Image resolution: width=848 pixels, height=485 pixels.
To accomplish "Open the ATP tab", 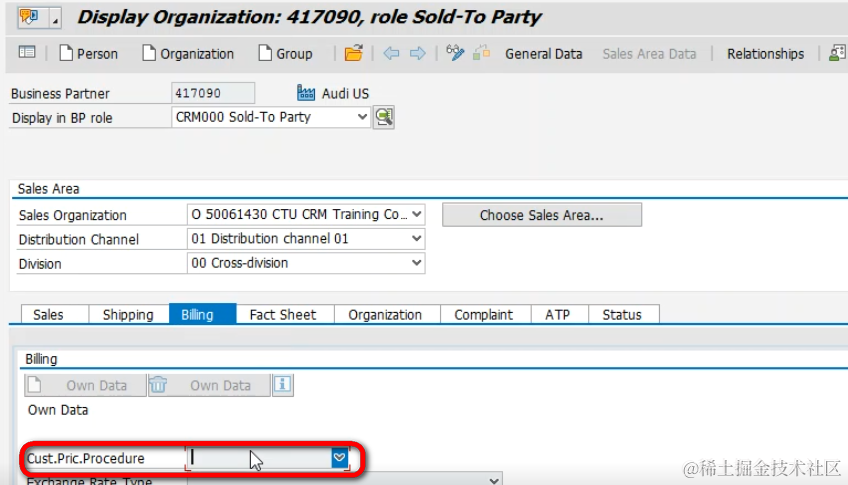I will pos(560,315).
